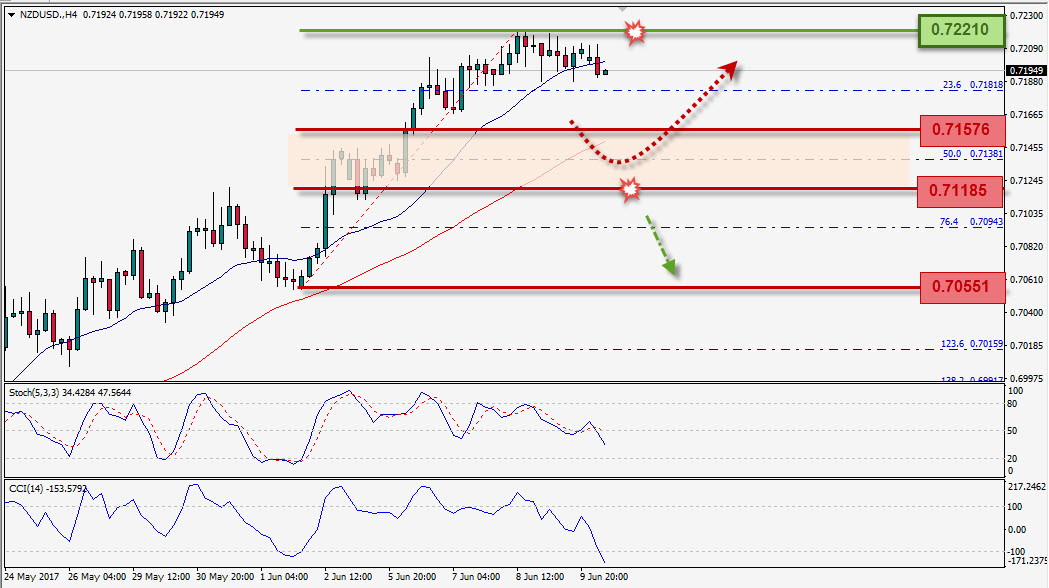Screen dimensions: 1049x588
Task: Click the 26 May 04:00 time label
Action: pos(97,577)
